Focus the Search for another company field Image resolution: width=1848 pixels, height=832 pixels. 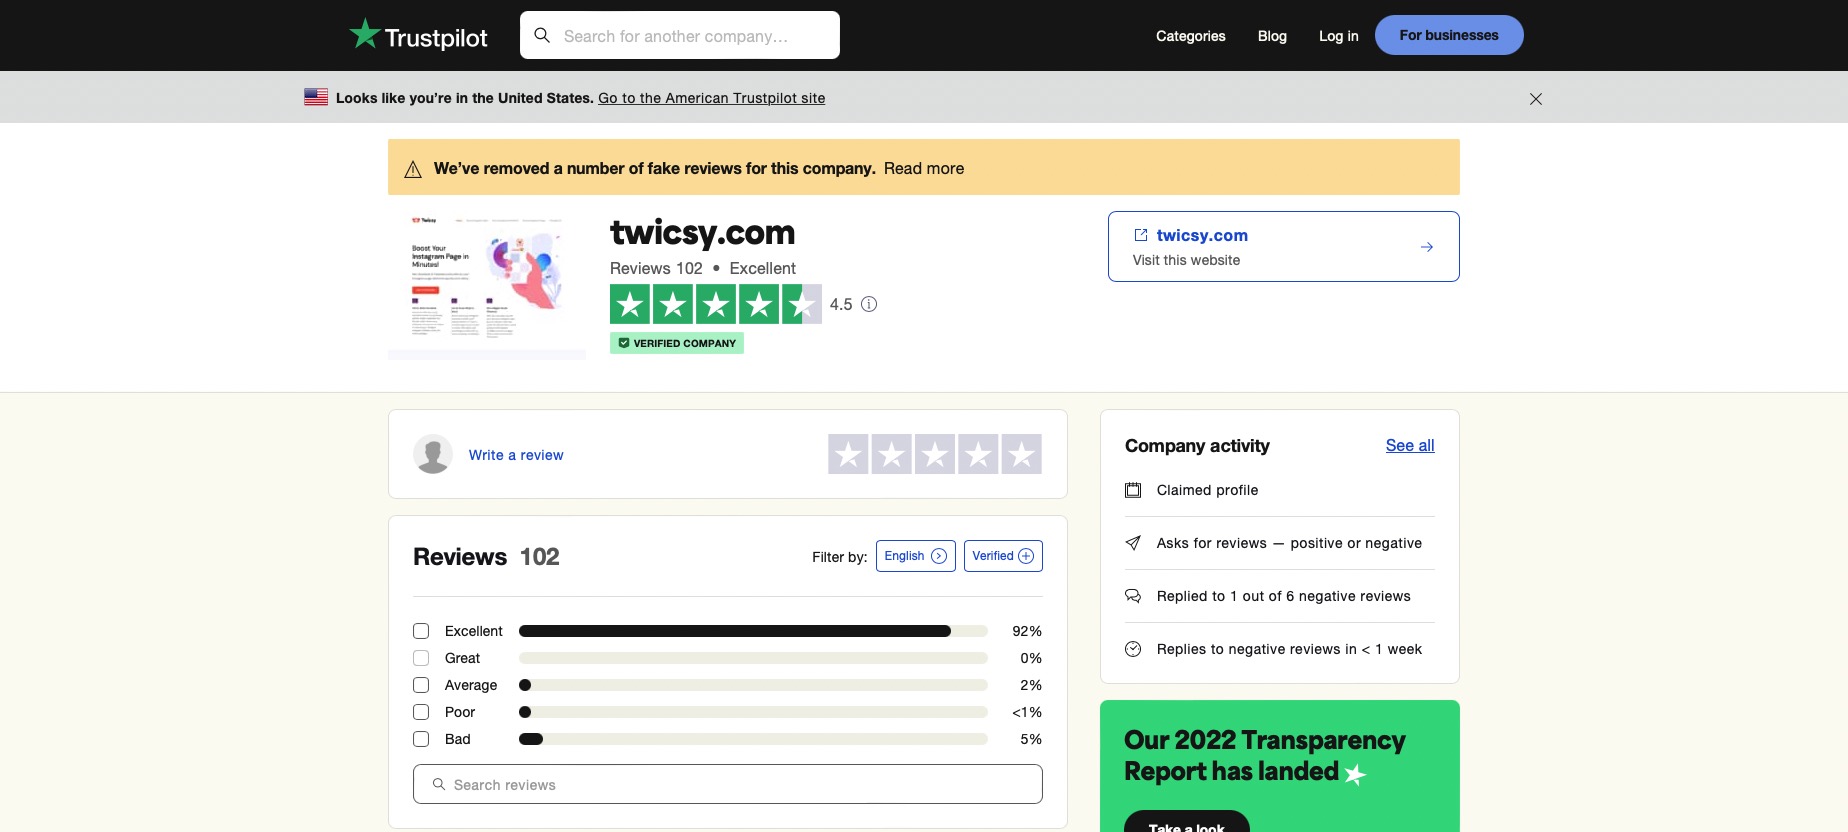point(680,35)
